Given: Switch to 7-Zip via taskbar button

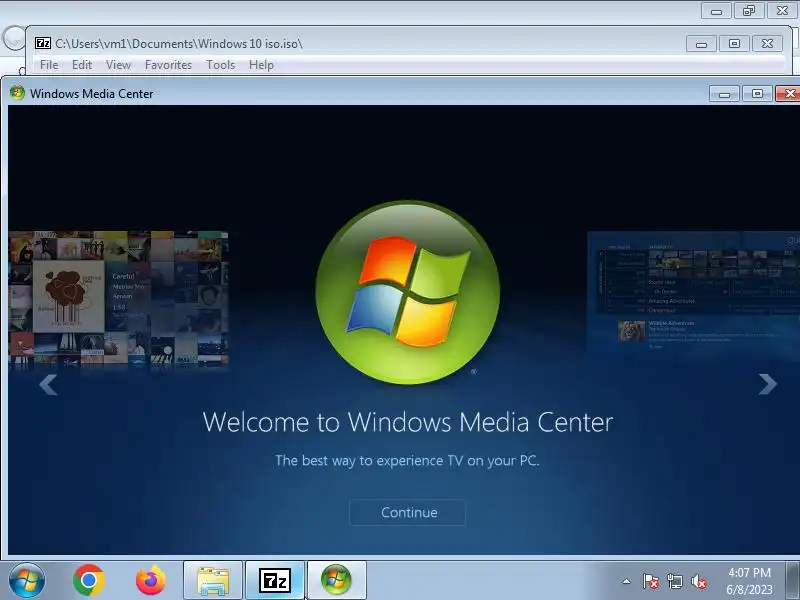Looking at the screenshot, I should 274,581.
